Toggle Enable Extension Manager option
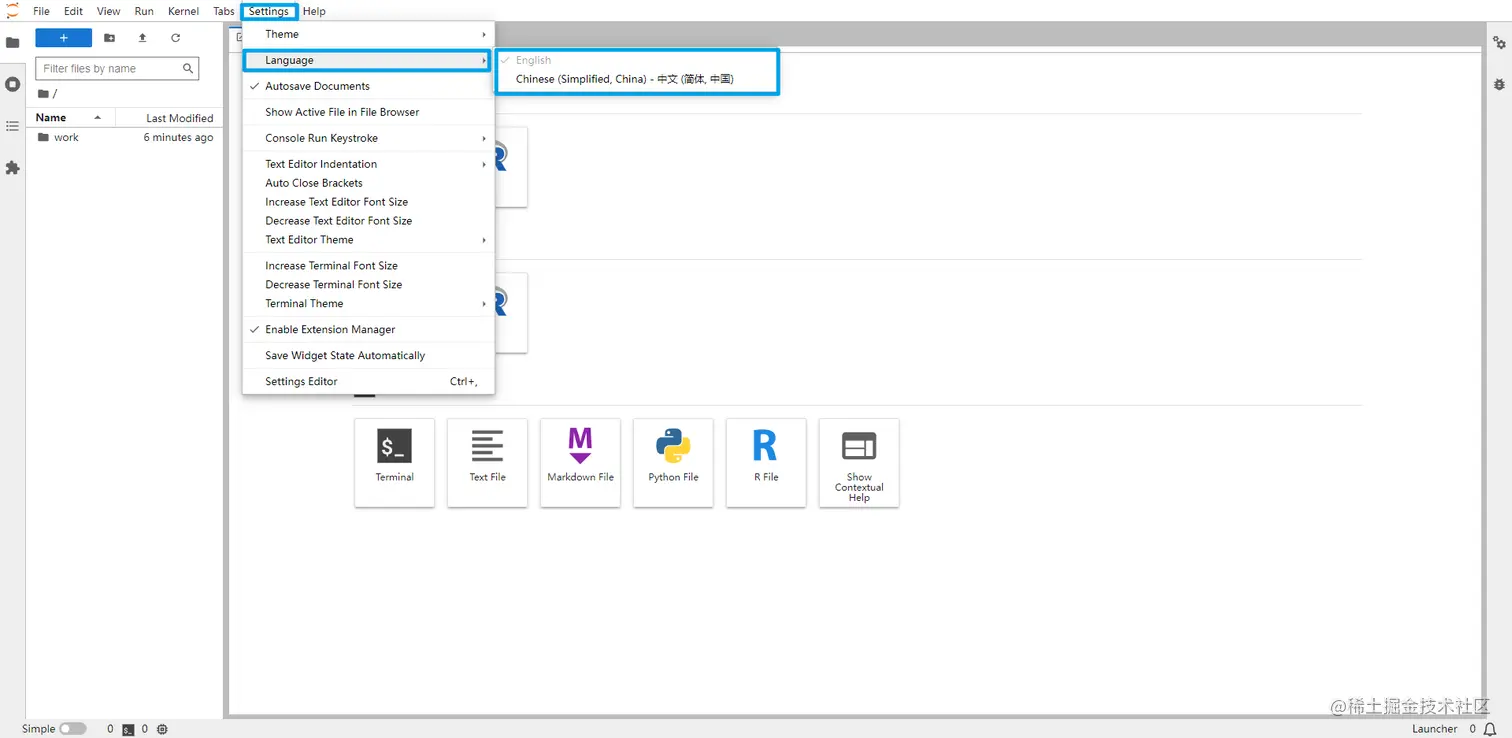 click(368, 329)
